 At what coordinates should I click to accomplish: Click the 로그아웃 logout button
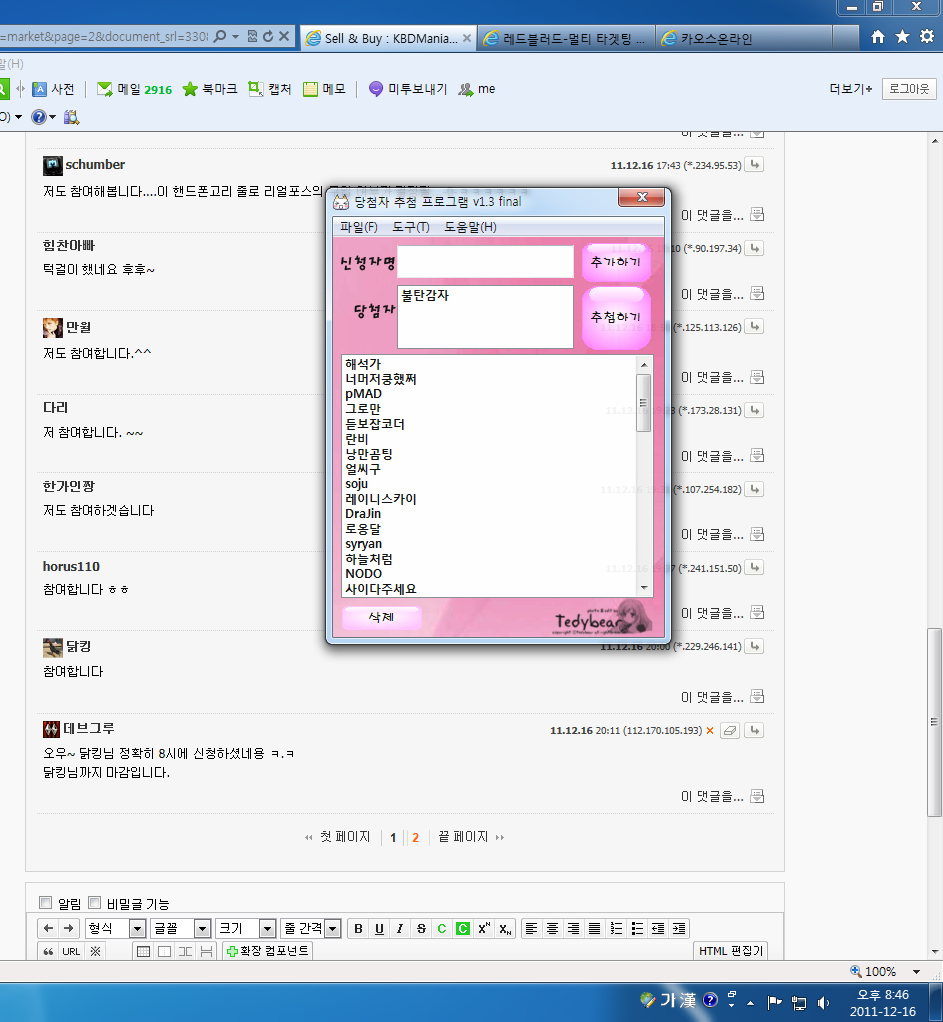(908, 89)
